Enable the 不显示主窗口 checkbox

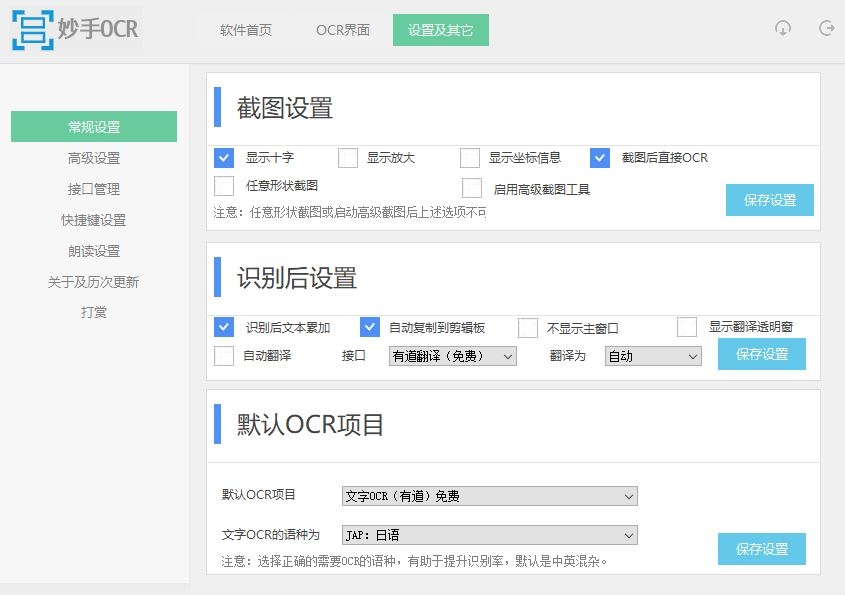click(x=528, y=328)
